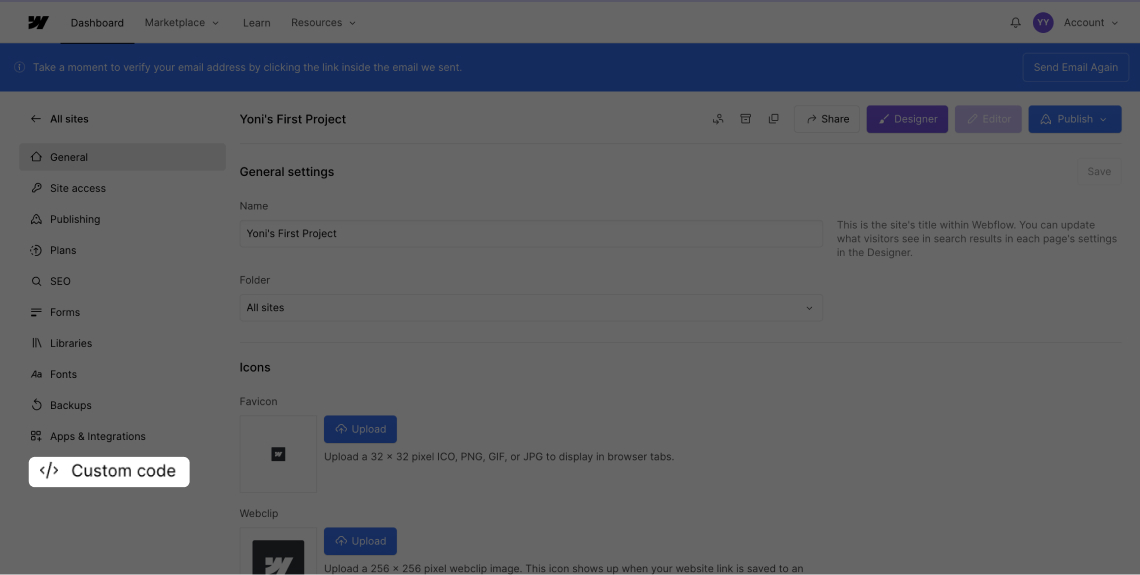Click the YY user avatar
Screen dimensions: 1140x575
click(x=1043, y=22)
